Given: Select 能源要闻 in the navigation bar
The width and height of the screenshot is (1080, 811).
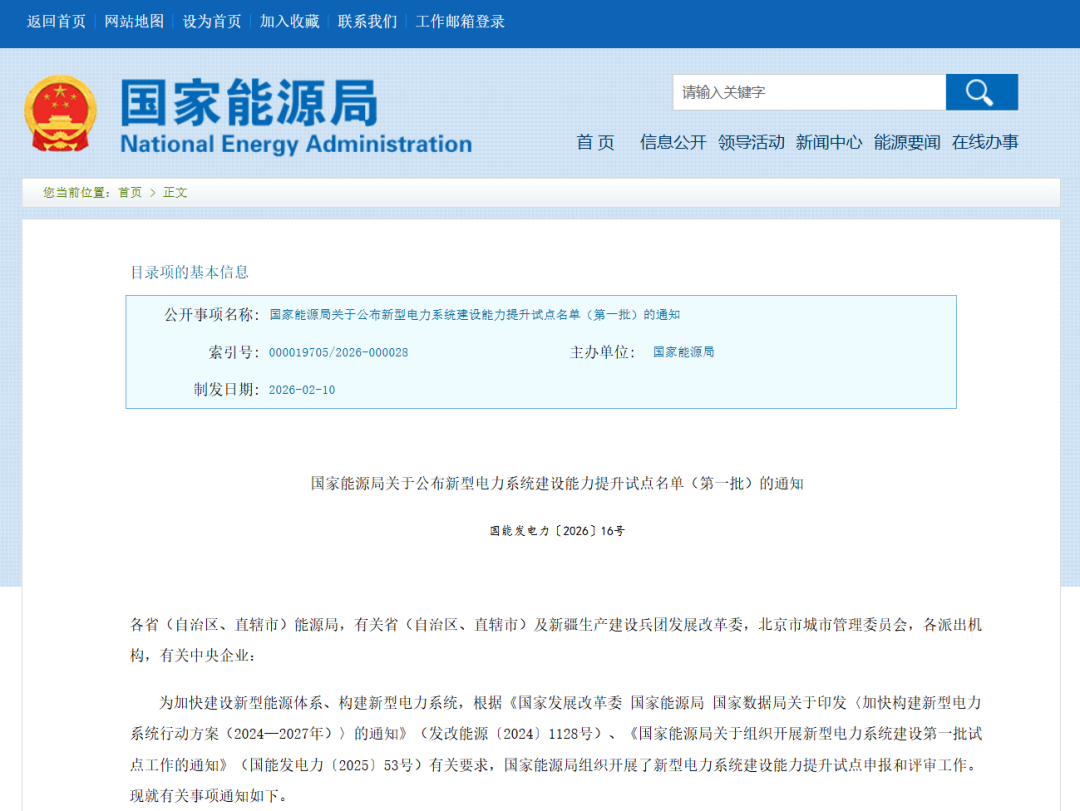Looking at the screenshot, I should click(907, 142).
